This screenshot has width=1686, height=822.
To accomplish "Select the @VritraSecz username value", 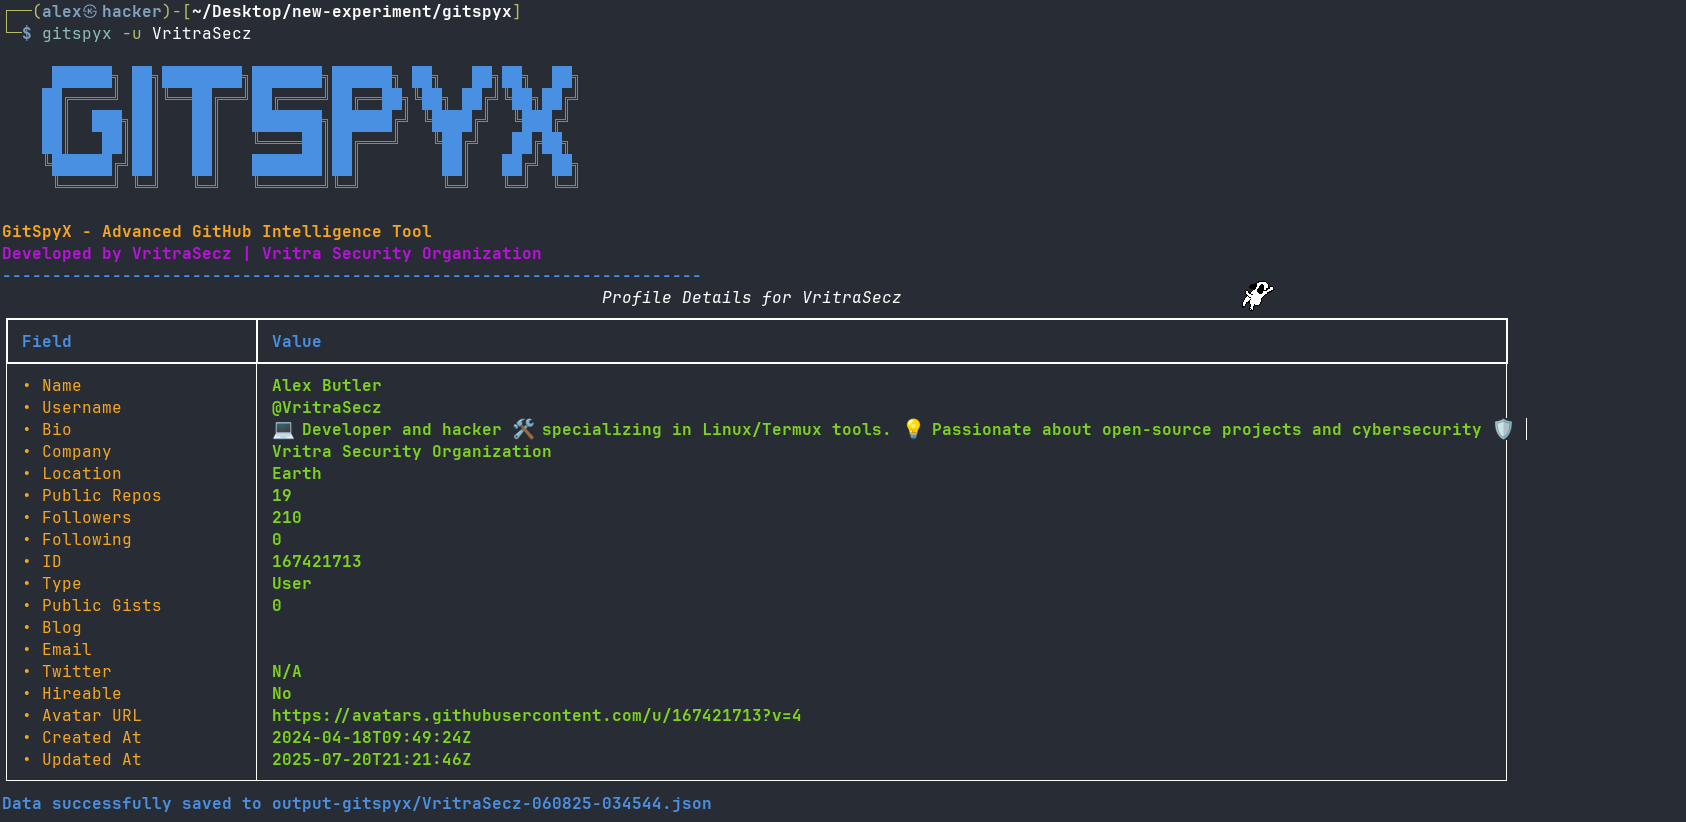I will coord(326,408).
